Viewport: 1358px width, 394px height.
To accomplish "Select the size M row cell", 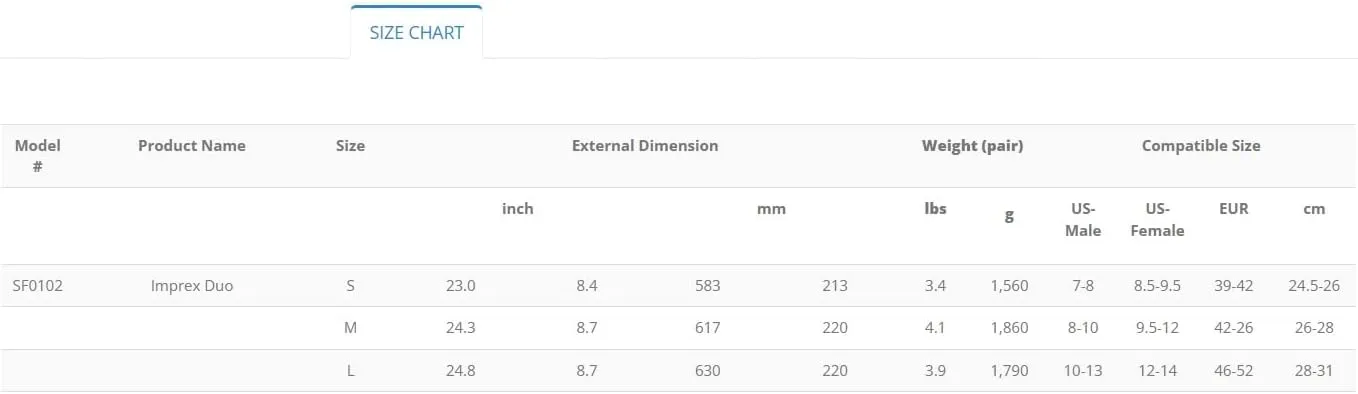I will (x=350, y=327).
